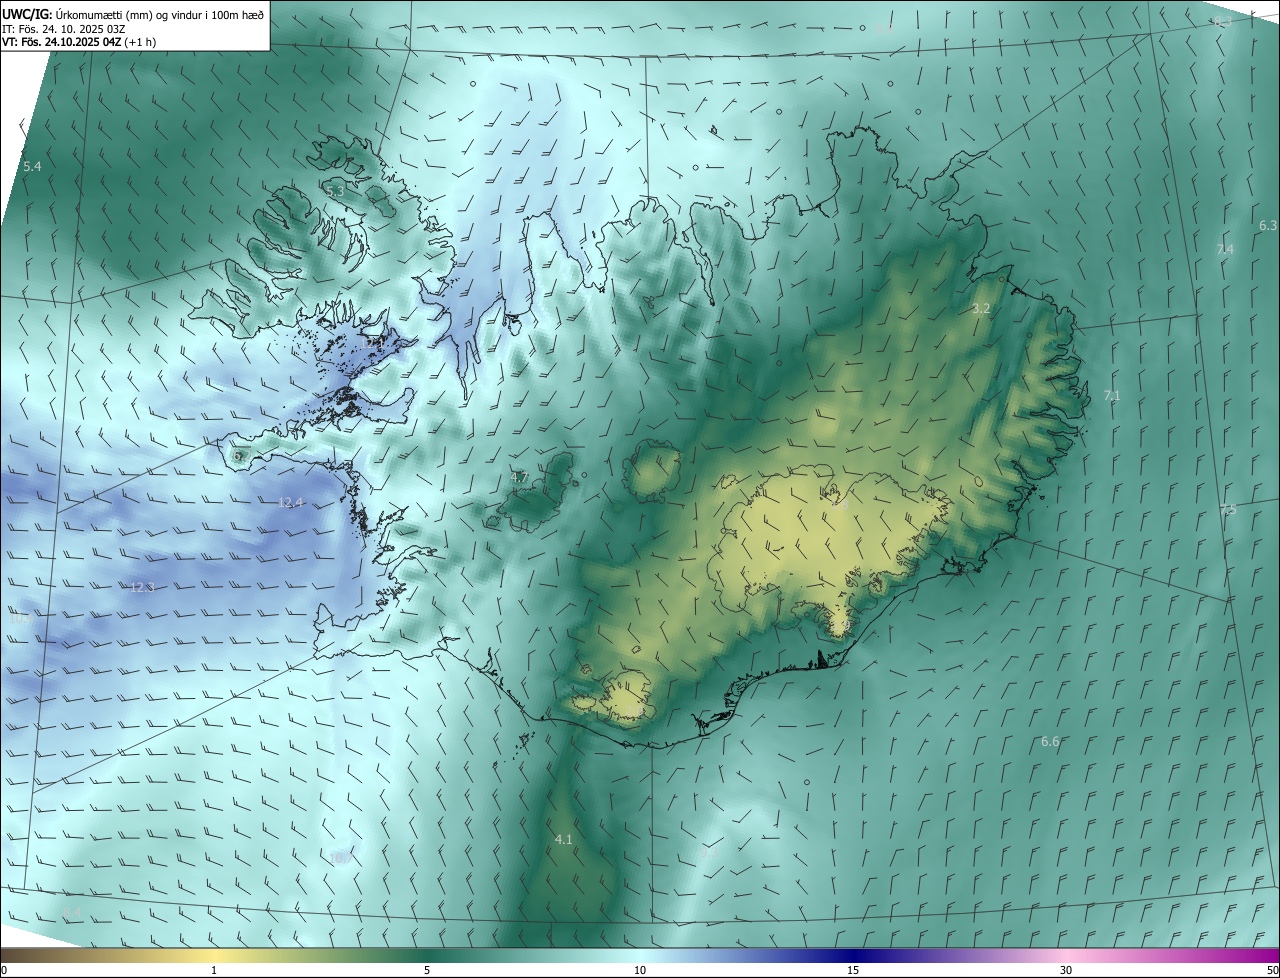This screenshot has height=978, width=1280.
Task: Click the 3.2 value label in northeast Iceland
Action: (x=981, y=309)
